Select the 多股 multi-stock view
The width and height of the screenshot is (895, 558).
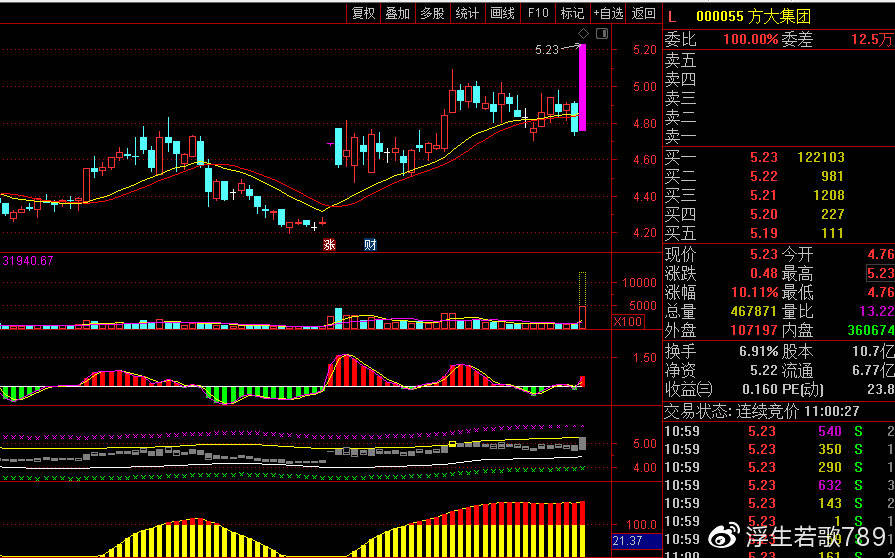pos(432,13)
